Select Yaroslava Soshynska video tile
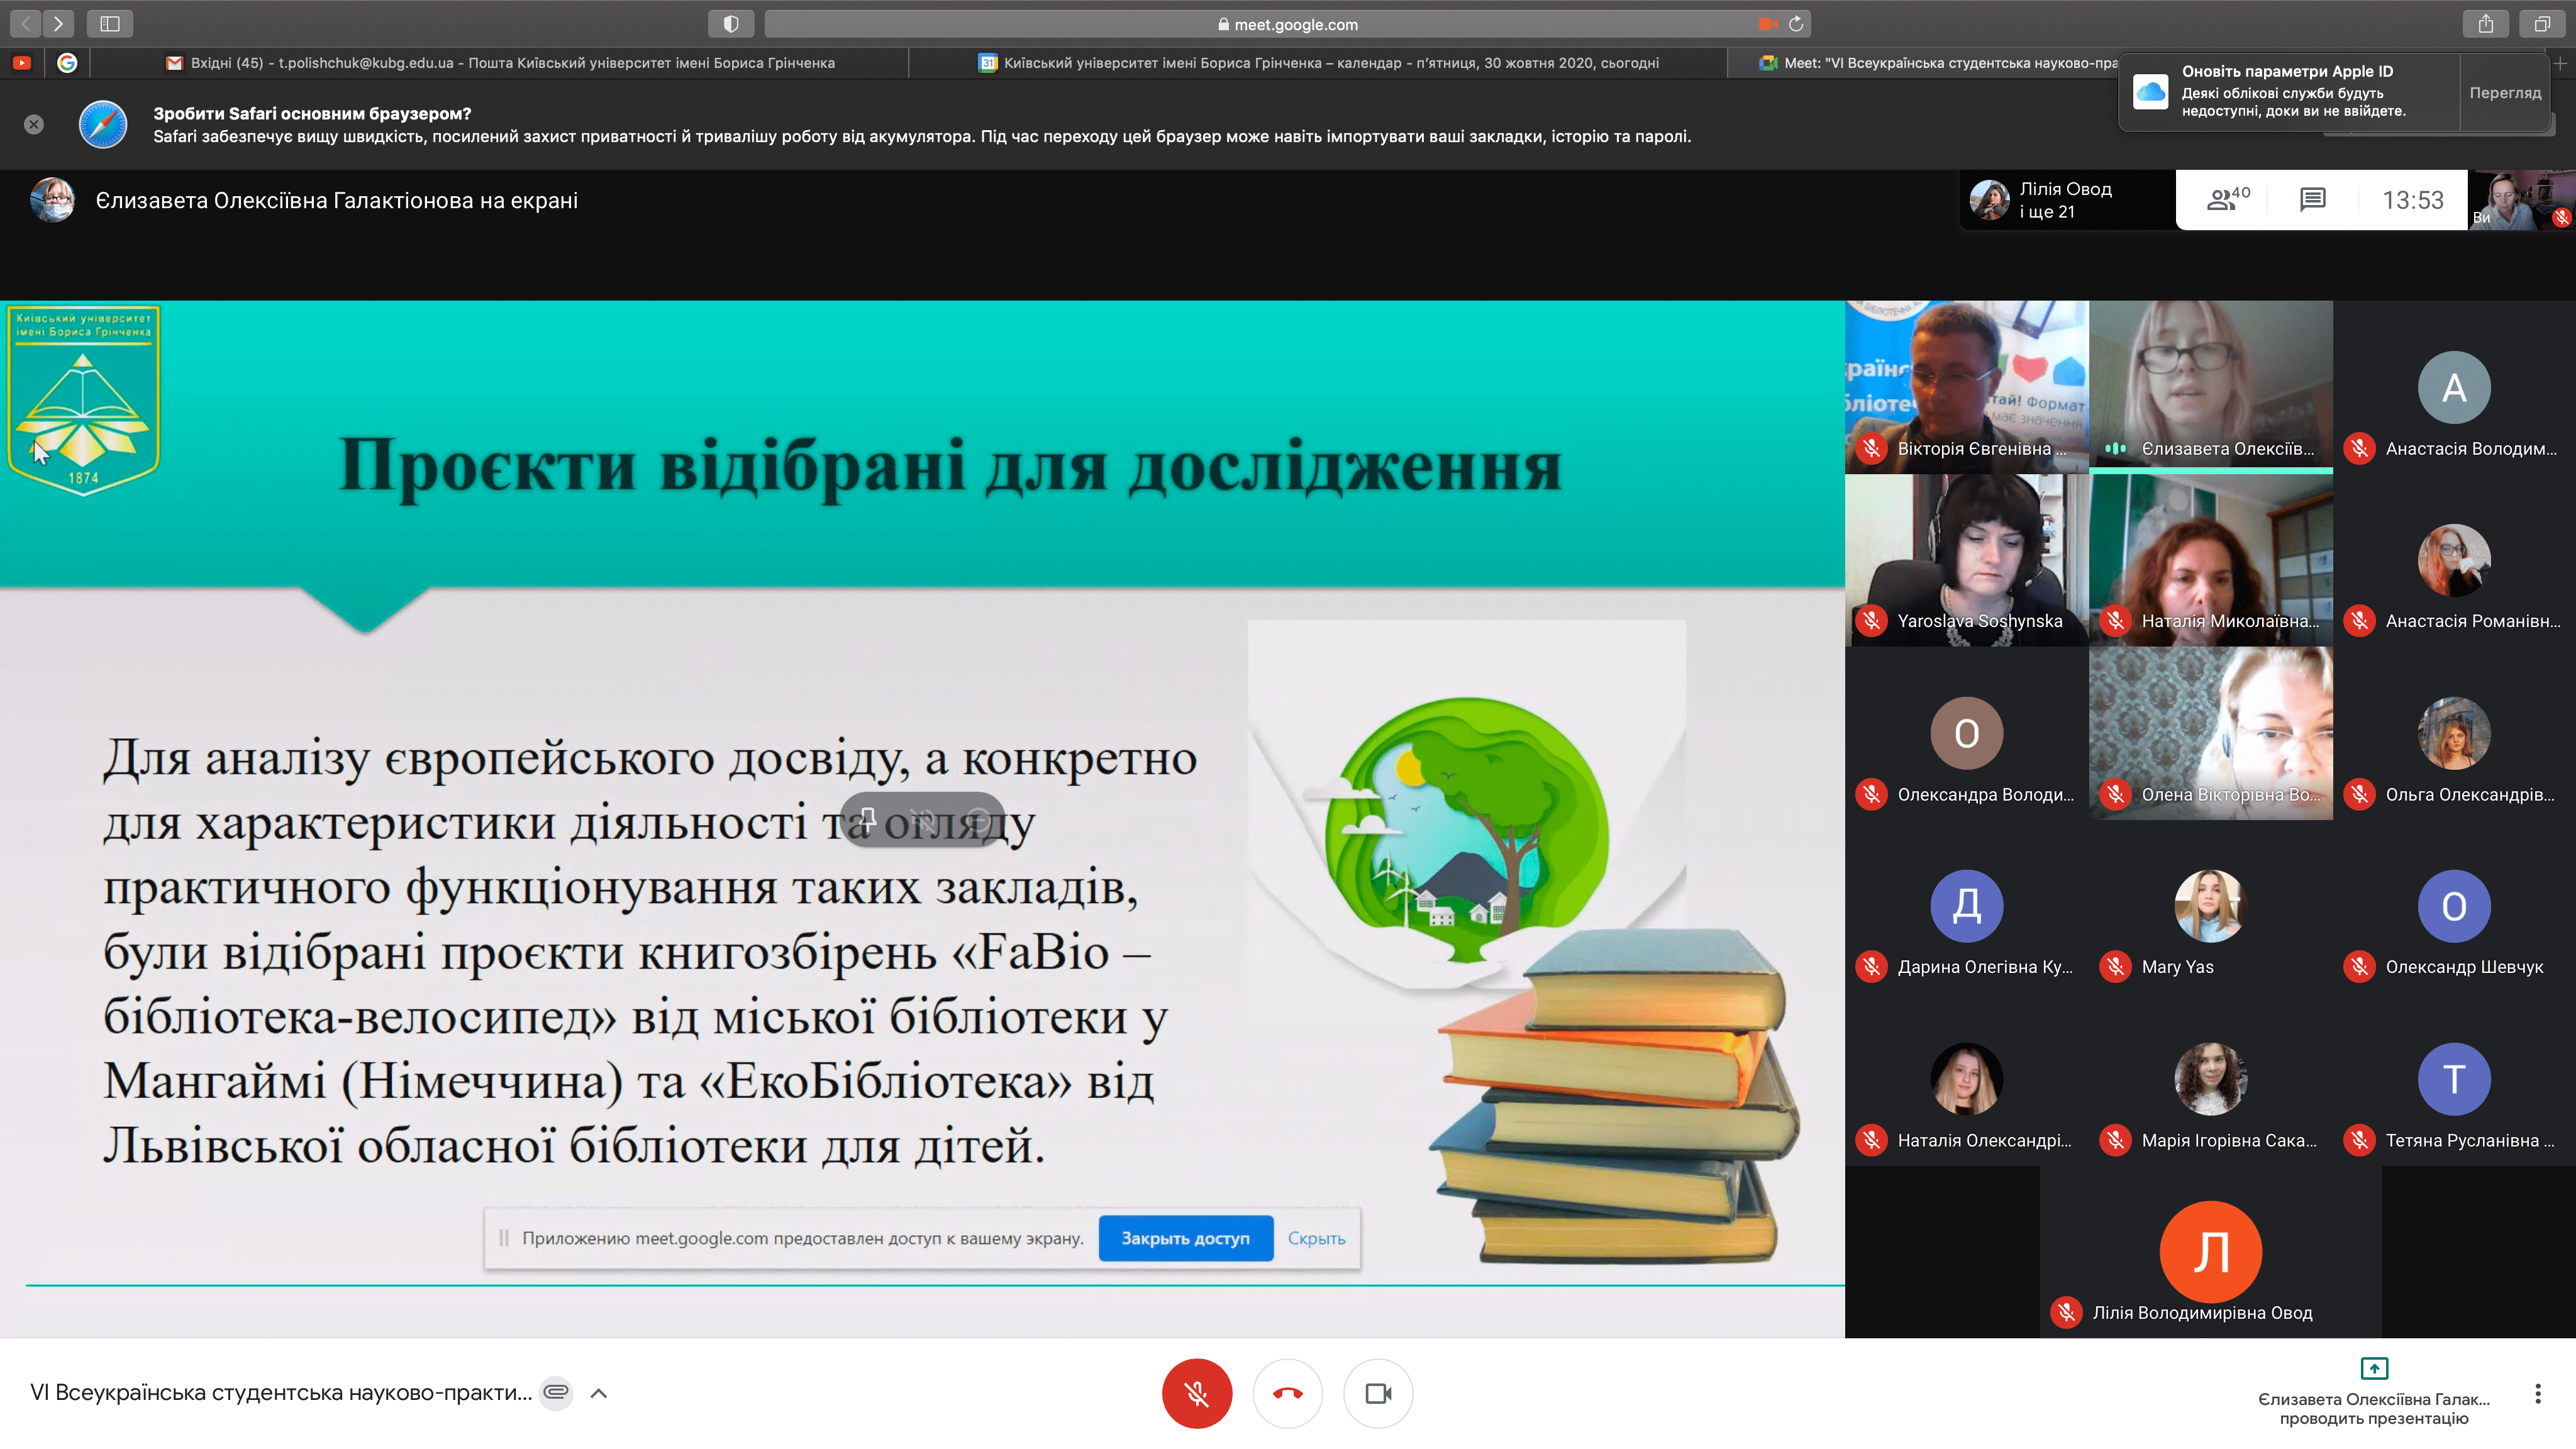The width and height of the screenshot is (2576, 1449). [x=1966, y=560]
